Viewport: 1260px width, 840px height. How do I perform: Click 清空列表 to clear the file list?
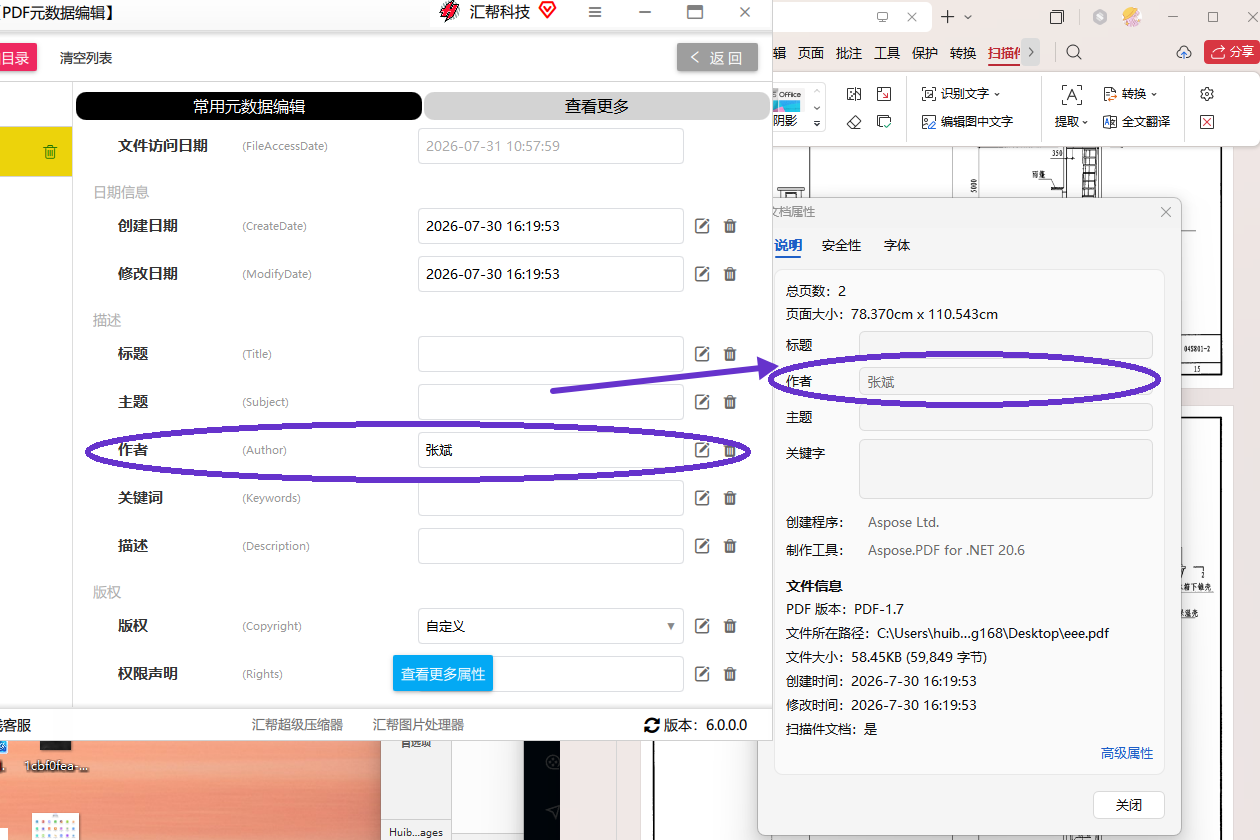click(86, 58)
